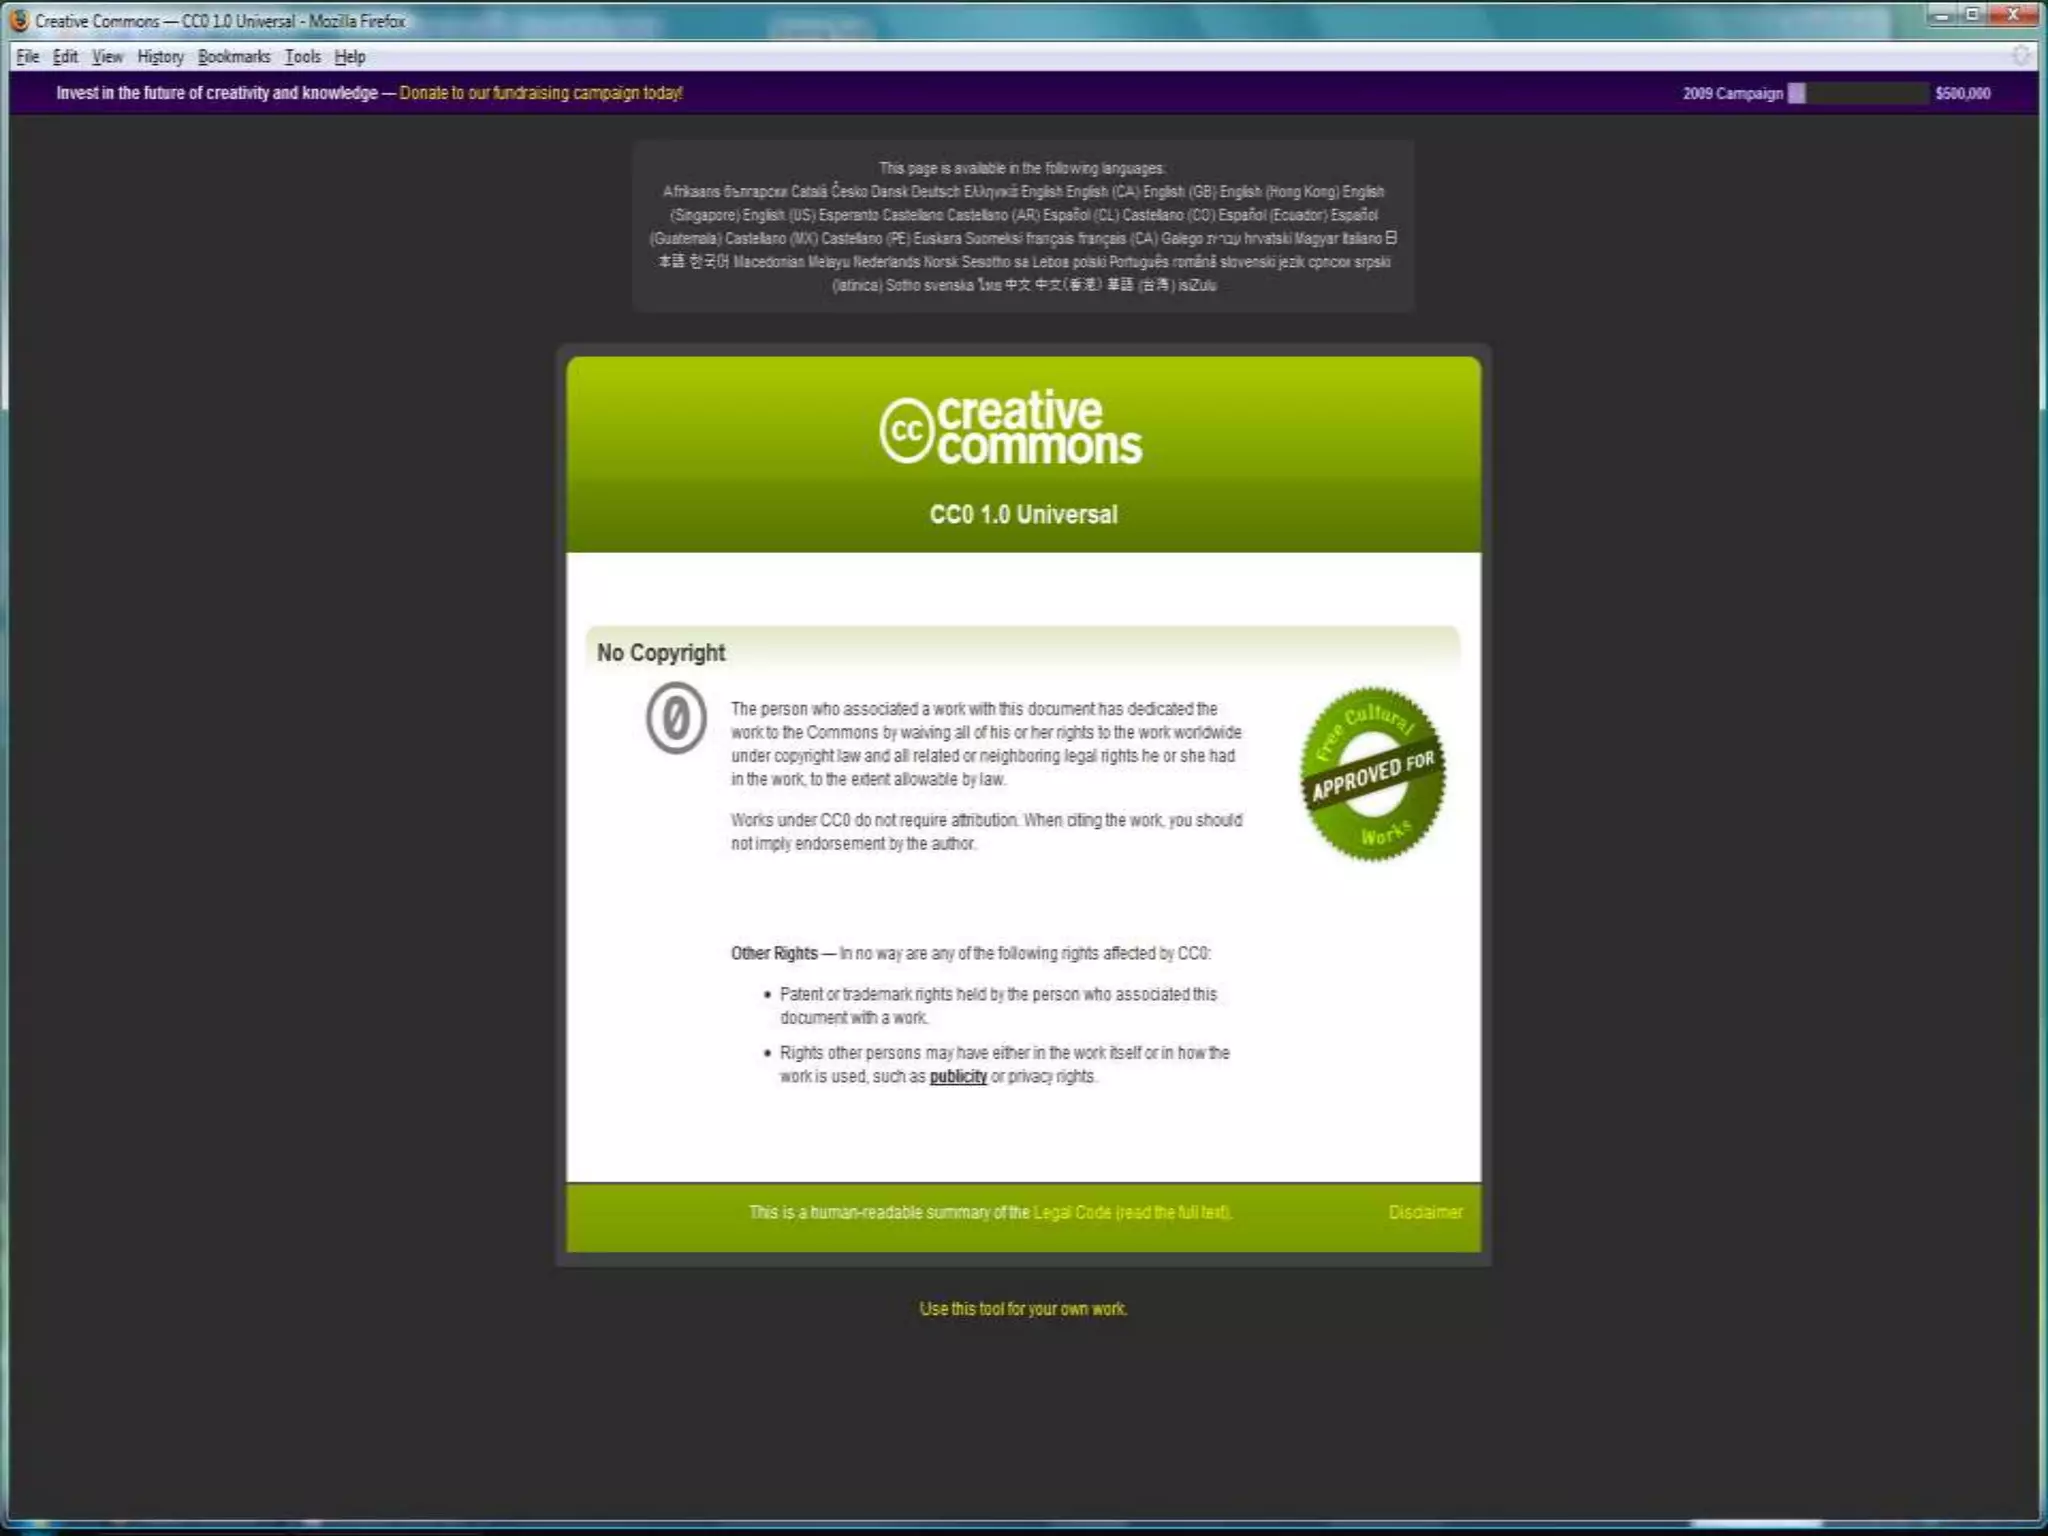This screenshot has height=1536, width=2048.
Task: Switch page language to Macedonian
Action: click(x=768, y=262)
